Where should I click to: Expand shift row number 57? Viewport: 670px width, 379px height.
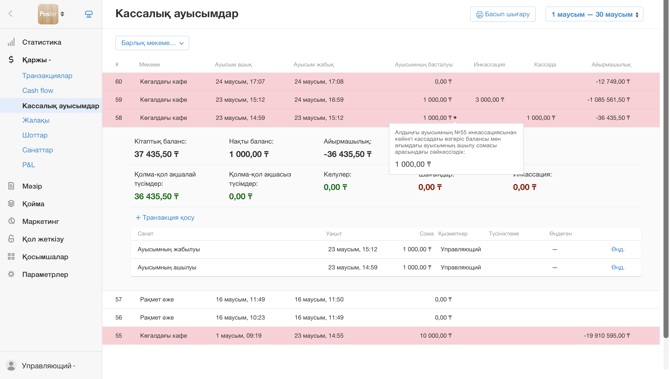pos(381,300)
